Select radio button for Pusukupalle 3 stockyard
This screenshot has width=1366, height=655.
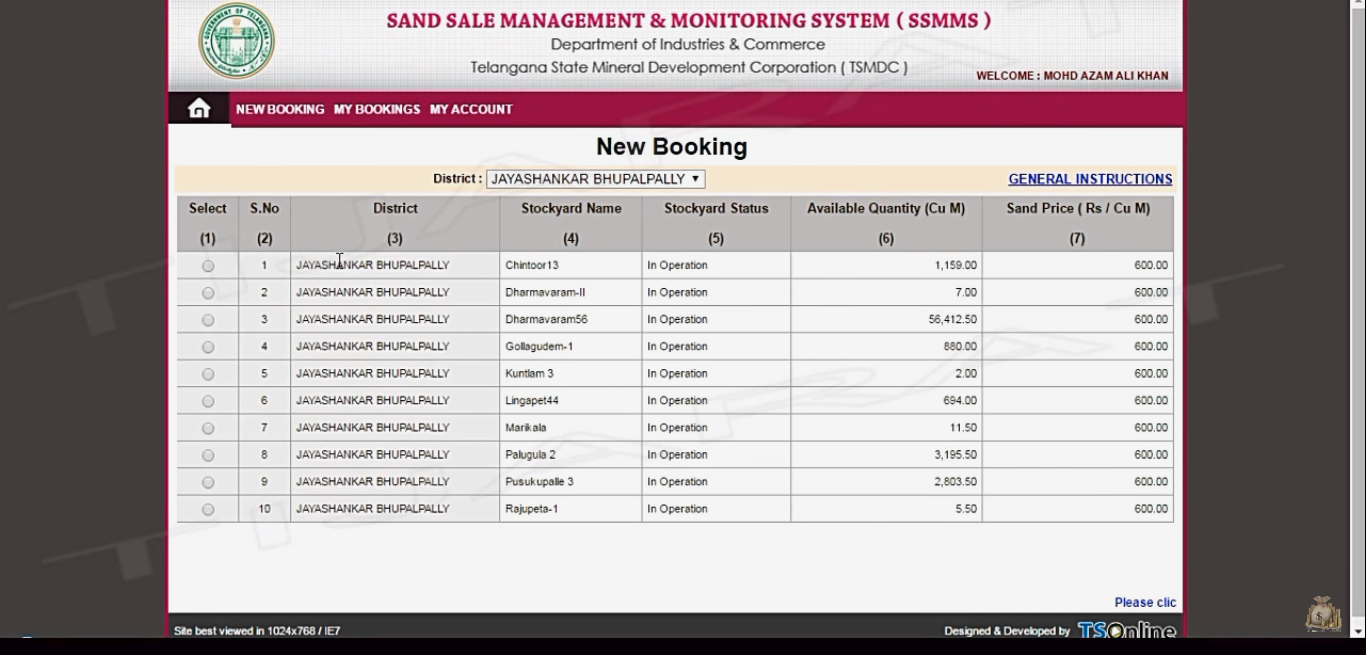coord(208,482)
